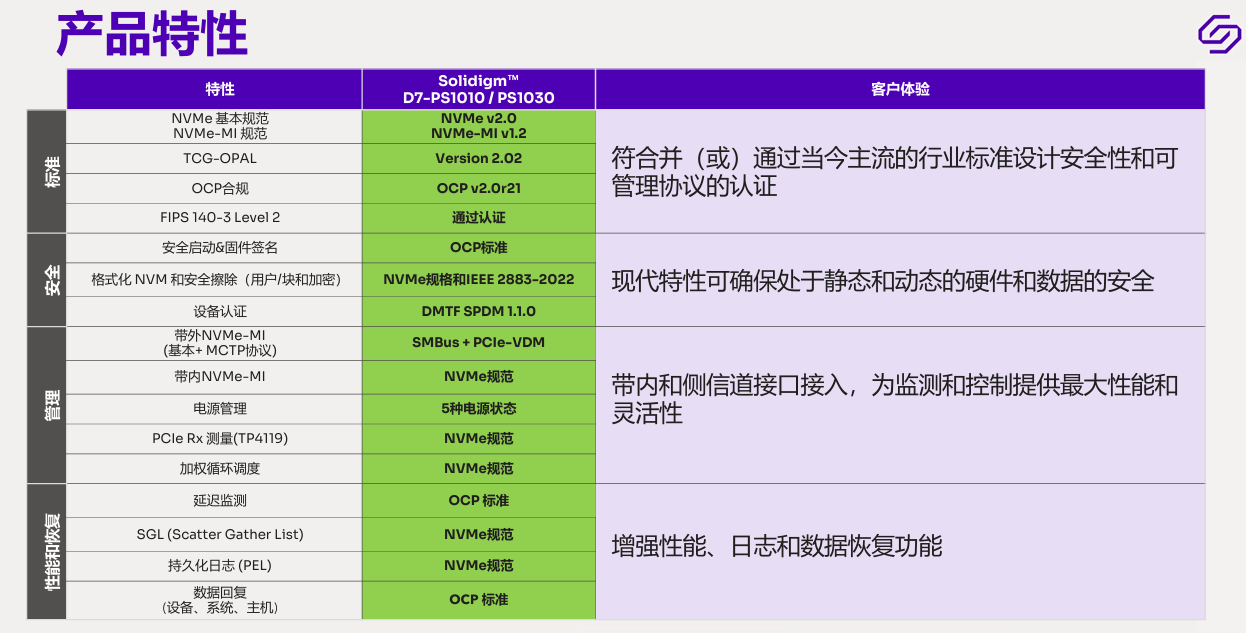Click the text starting "现代特性可确保"

point(883,281)
